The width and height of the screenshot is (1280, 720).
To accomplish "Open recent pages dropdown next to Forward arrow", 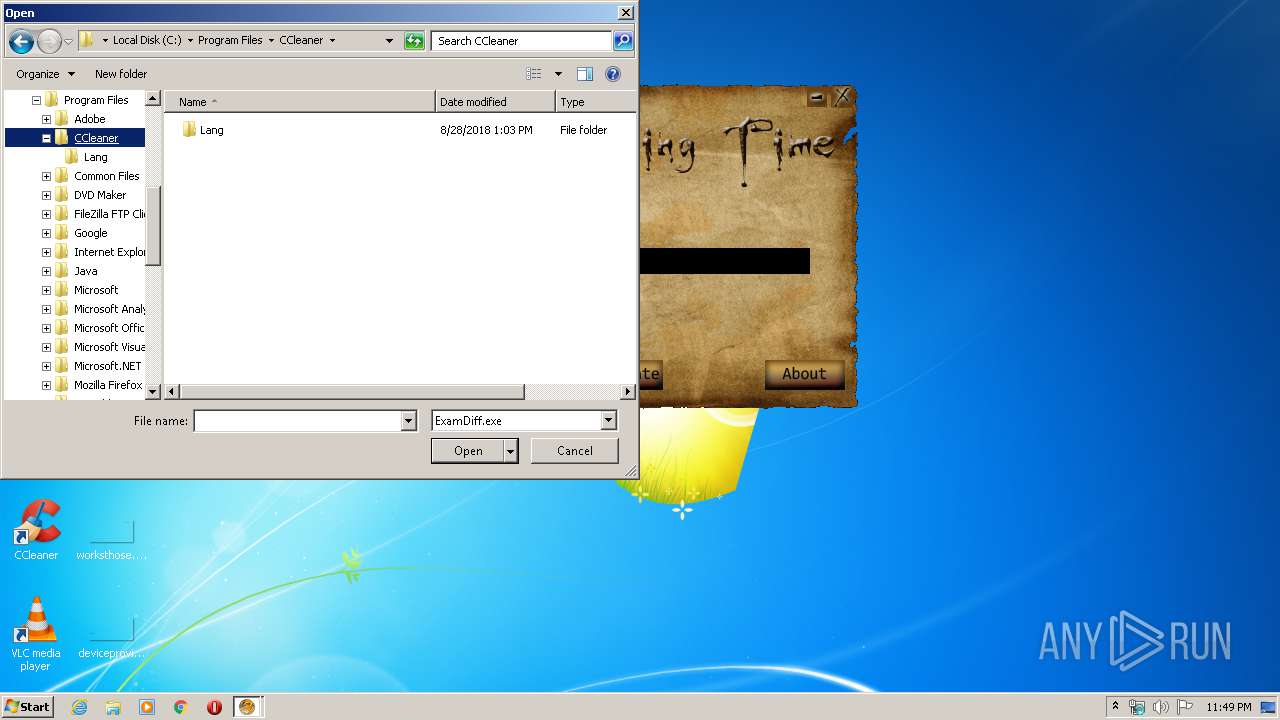I will point(68,41).
